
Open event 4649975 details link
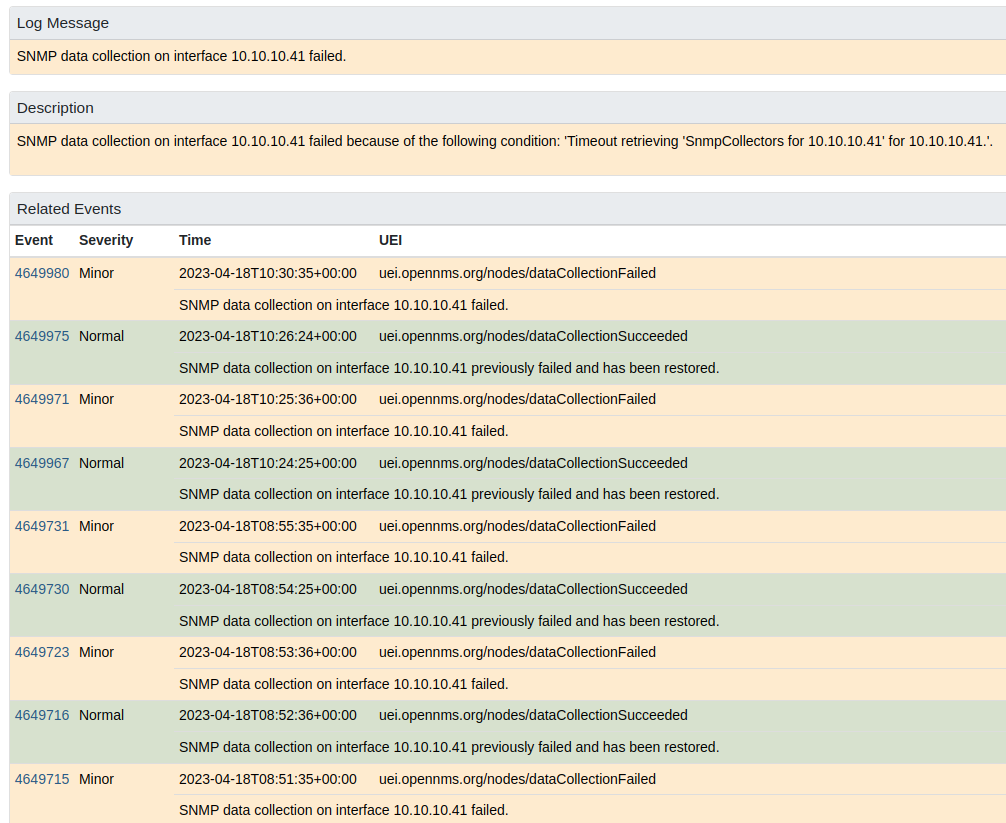[x=41, y=336]
